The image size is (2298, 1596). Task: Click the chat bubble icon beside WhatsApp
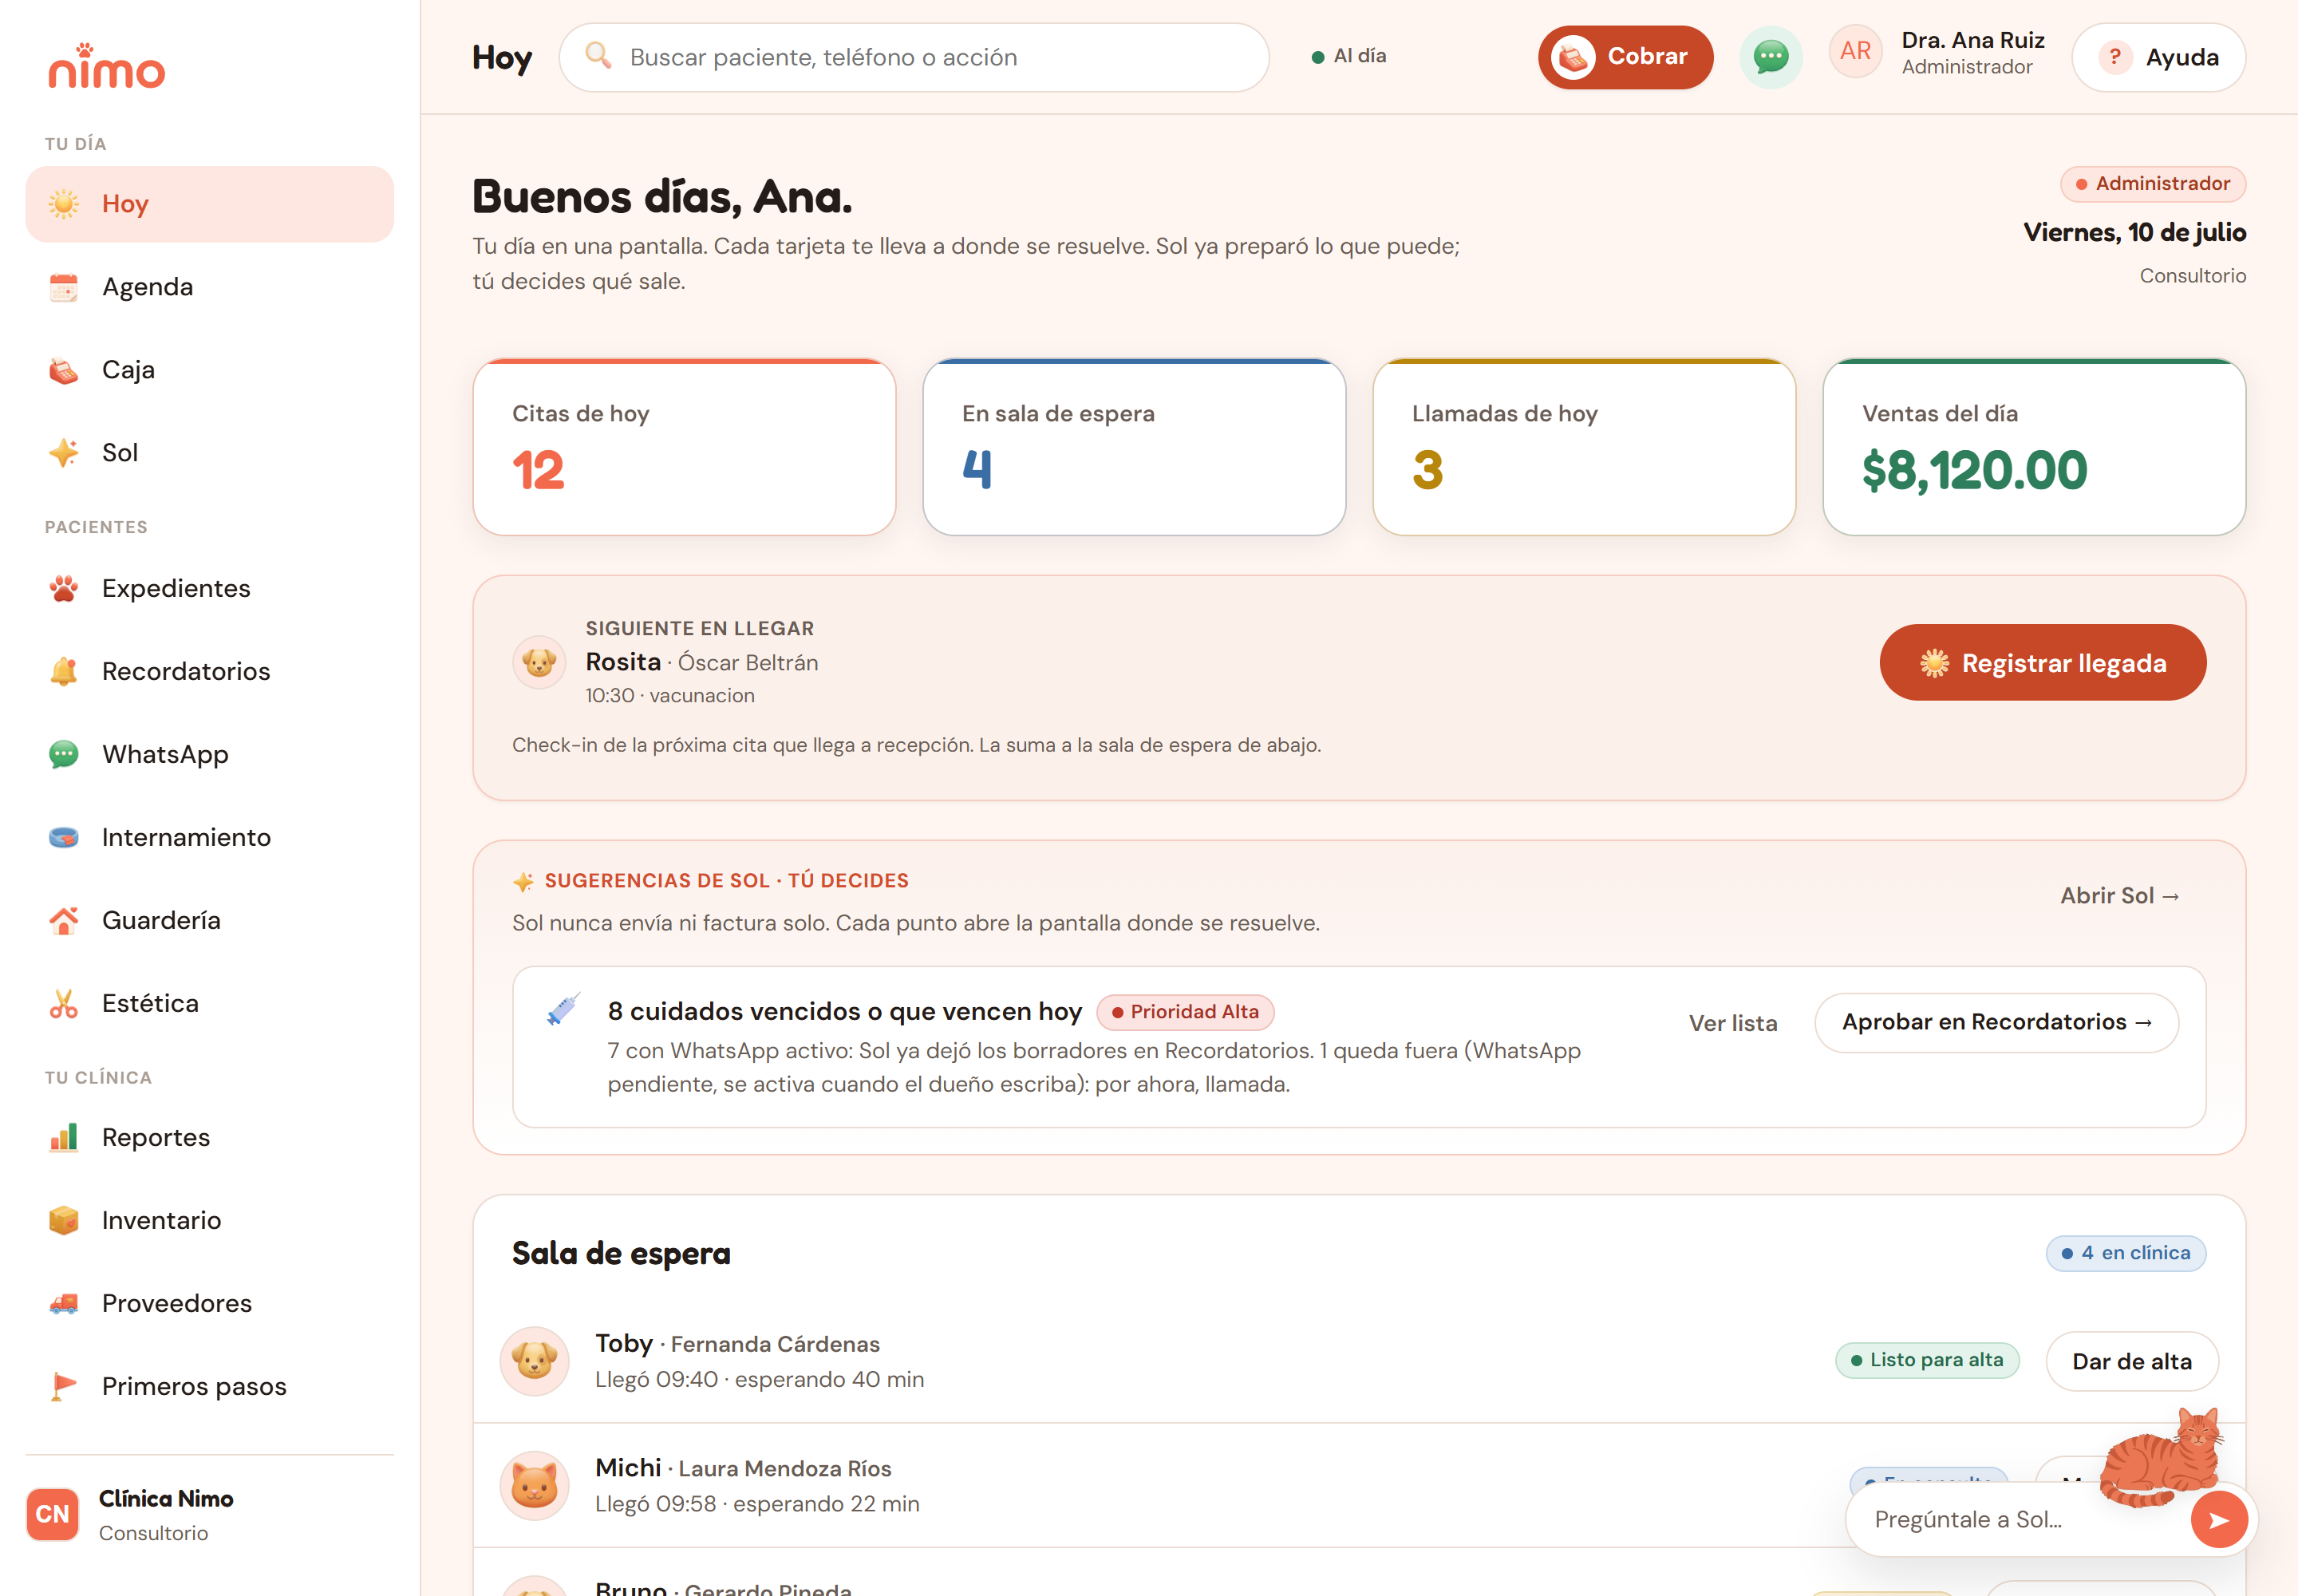click(x=64, y=754)
